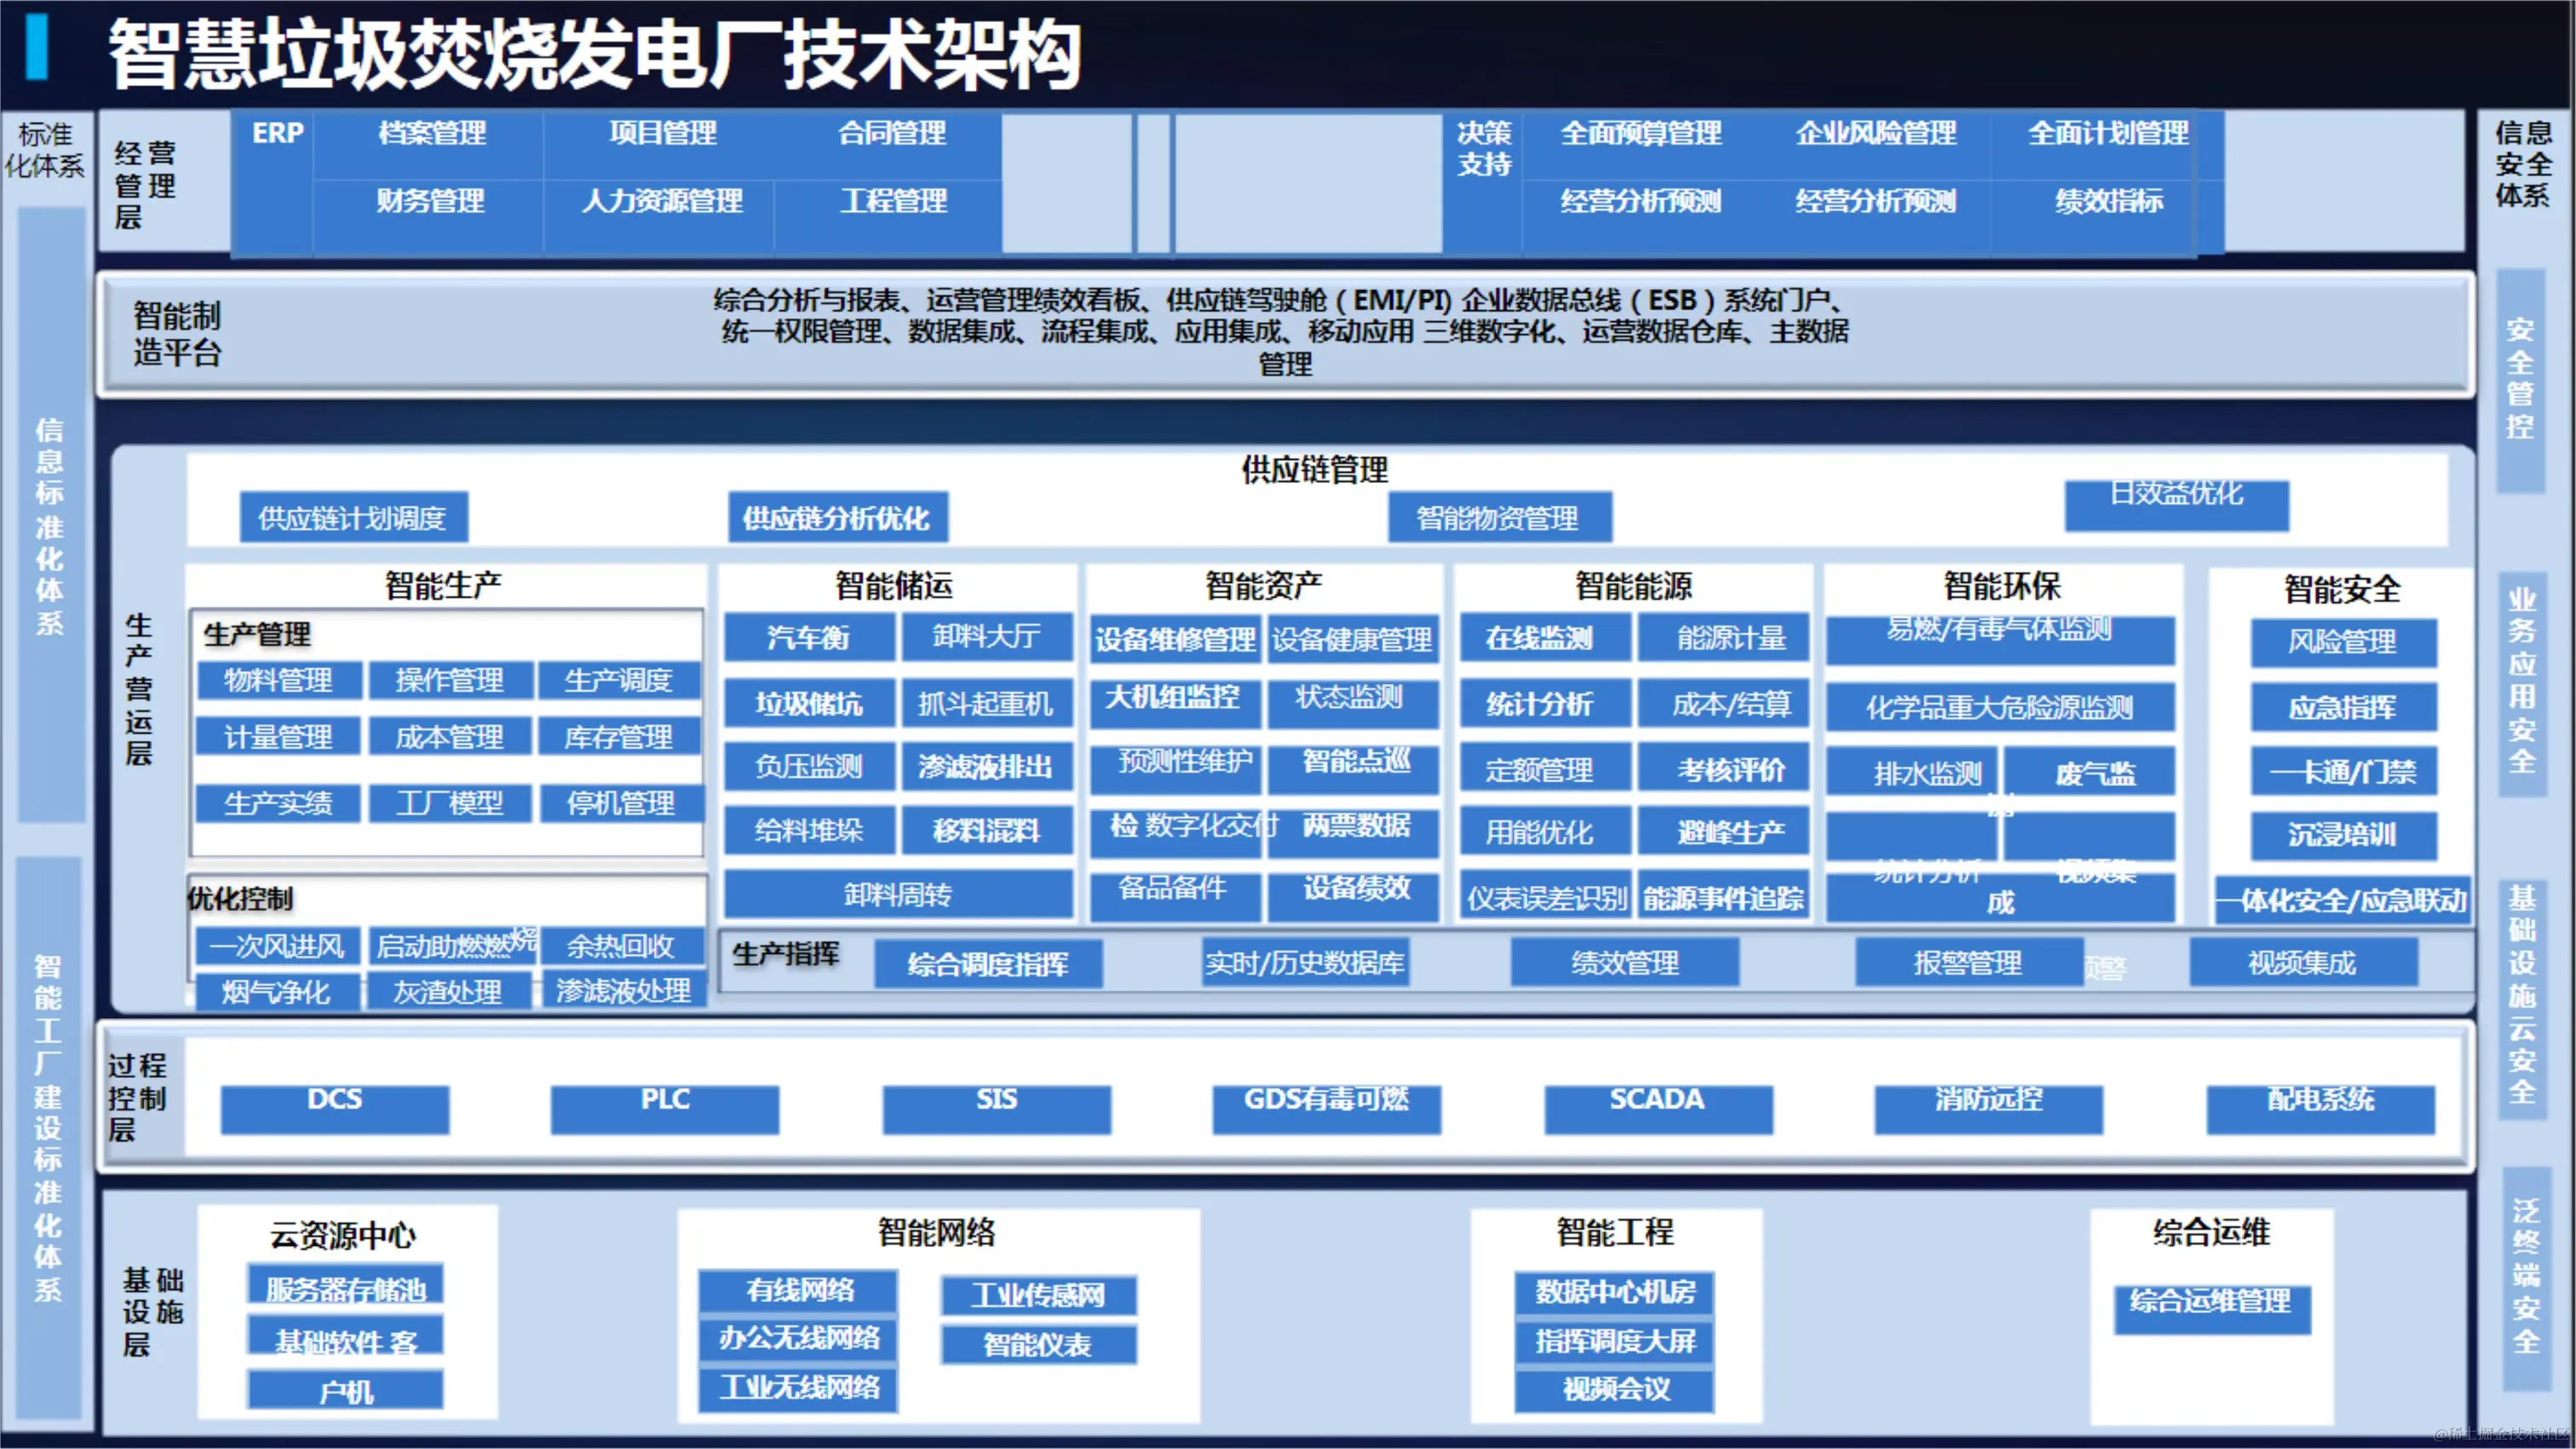
Task: Select the SCADA box
Action: [1658, 1109]
